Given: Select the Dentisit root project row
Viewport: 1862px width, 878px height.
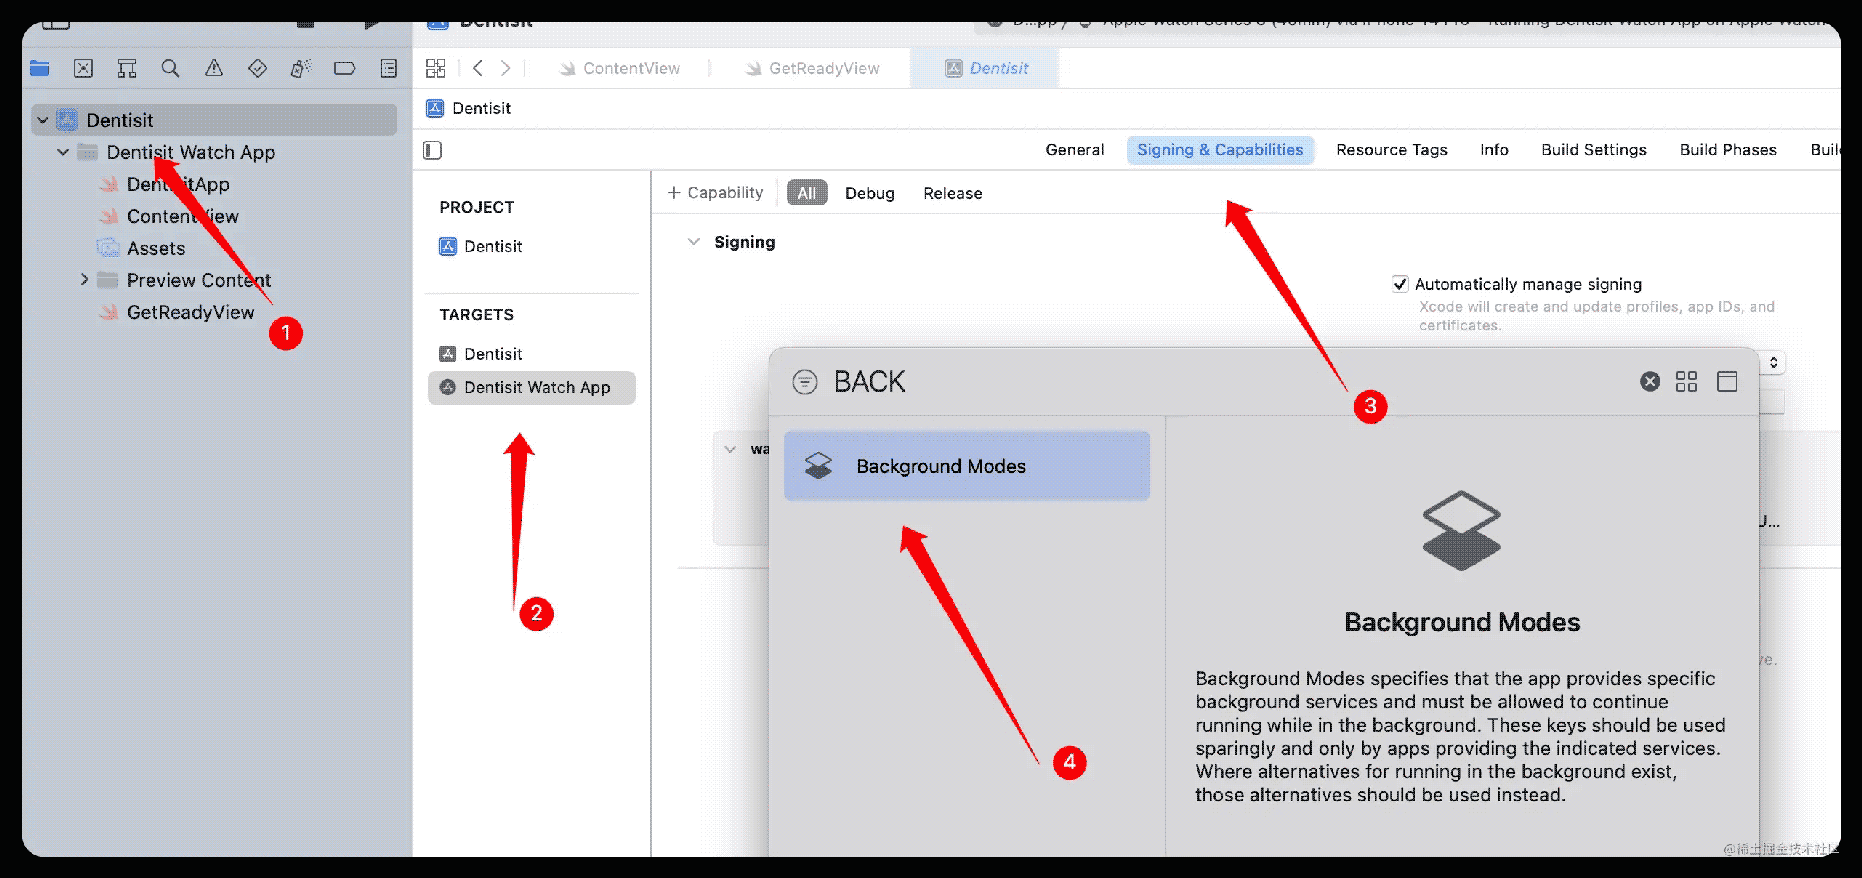Looking at the screenshot, I should 214,120.
